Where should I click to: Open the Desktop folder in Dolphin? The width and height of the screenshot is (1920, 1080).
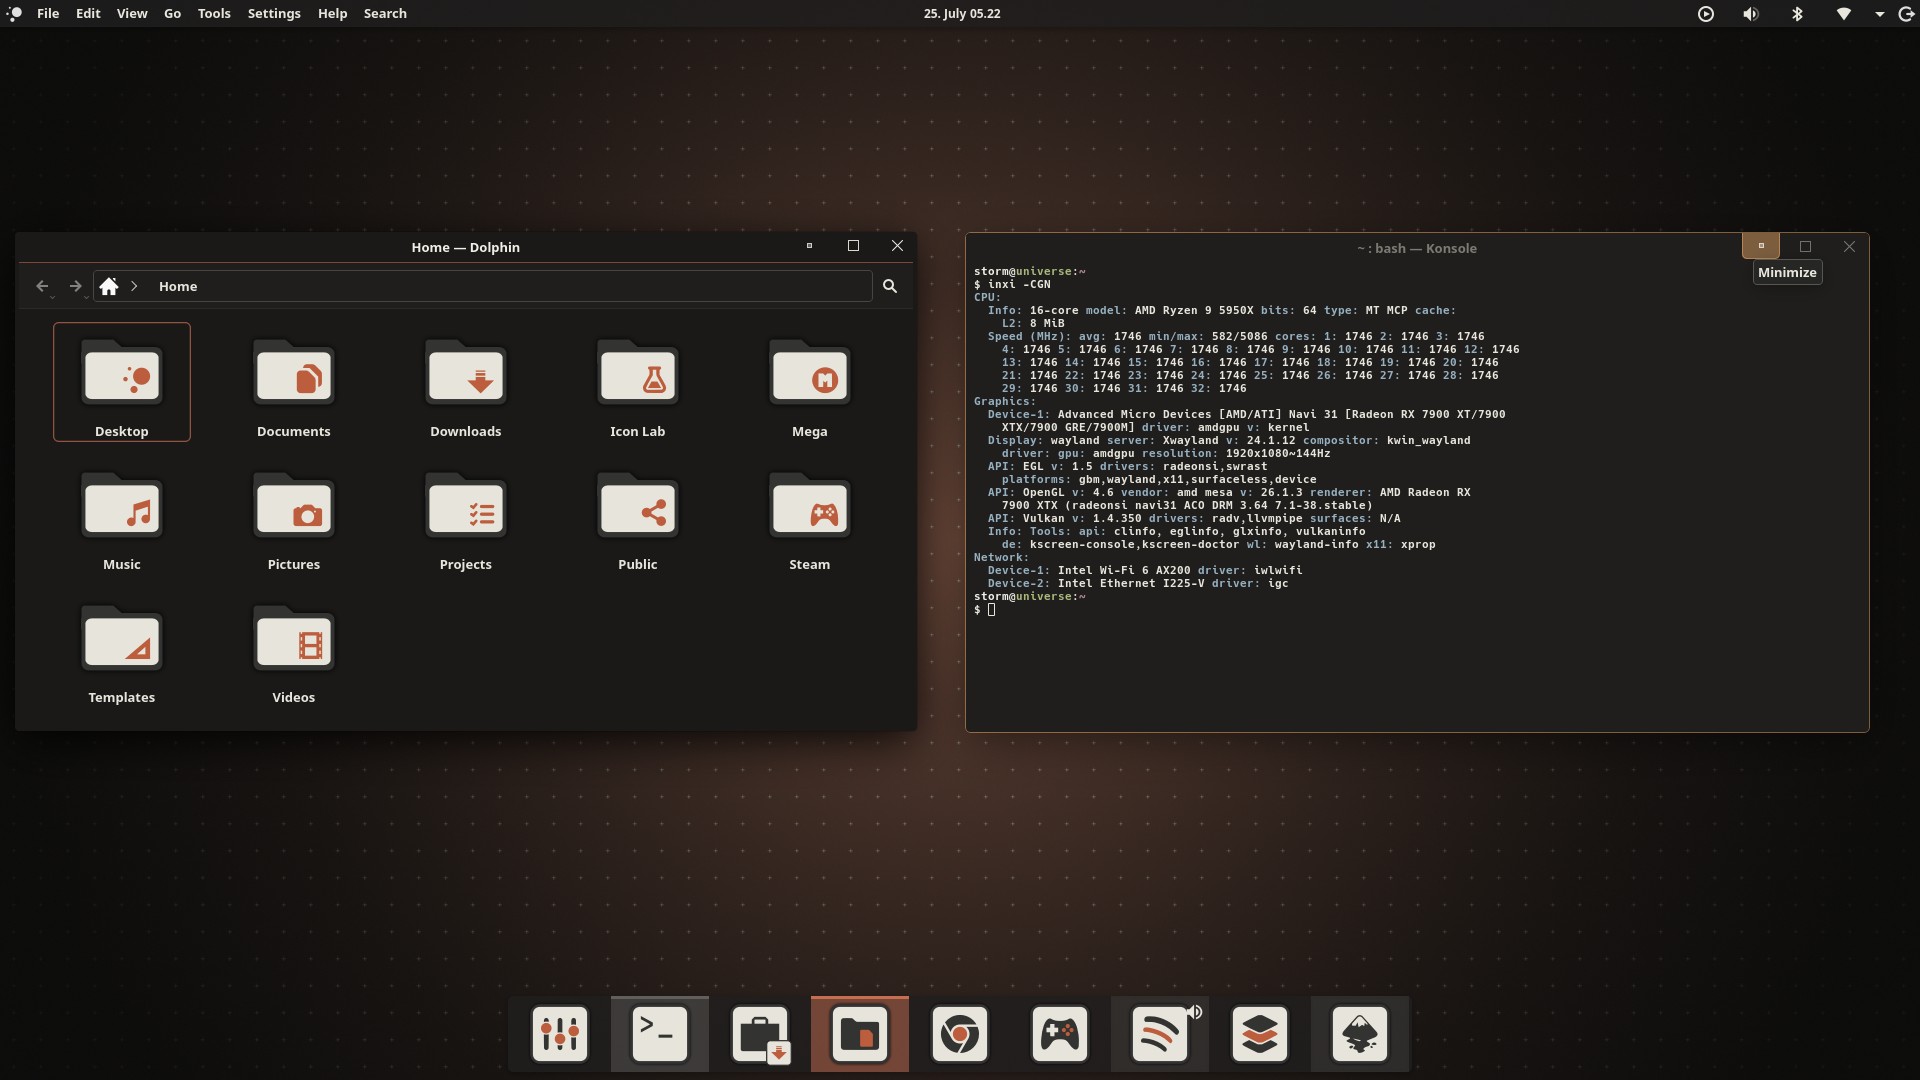pyautogui.click(x=122, y=381)
